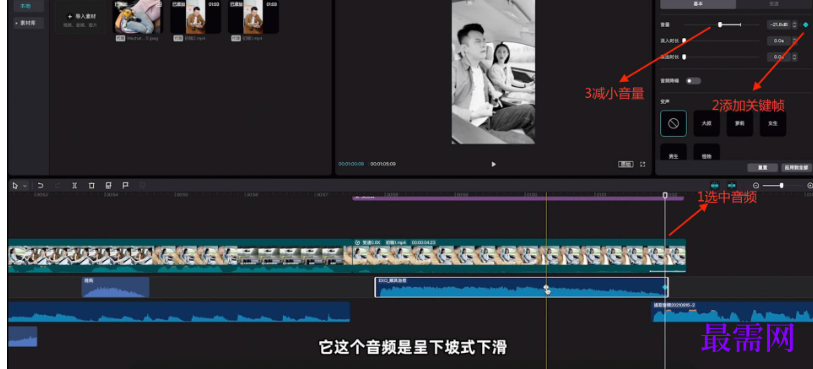
Task: Select the first video clip on main track
Action: tap(180, 256)
